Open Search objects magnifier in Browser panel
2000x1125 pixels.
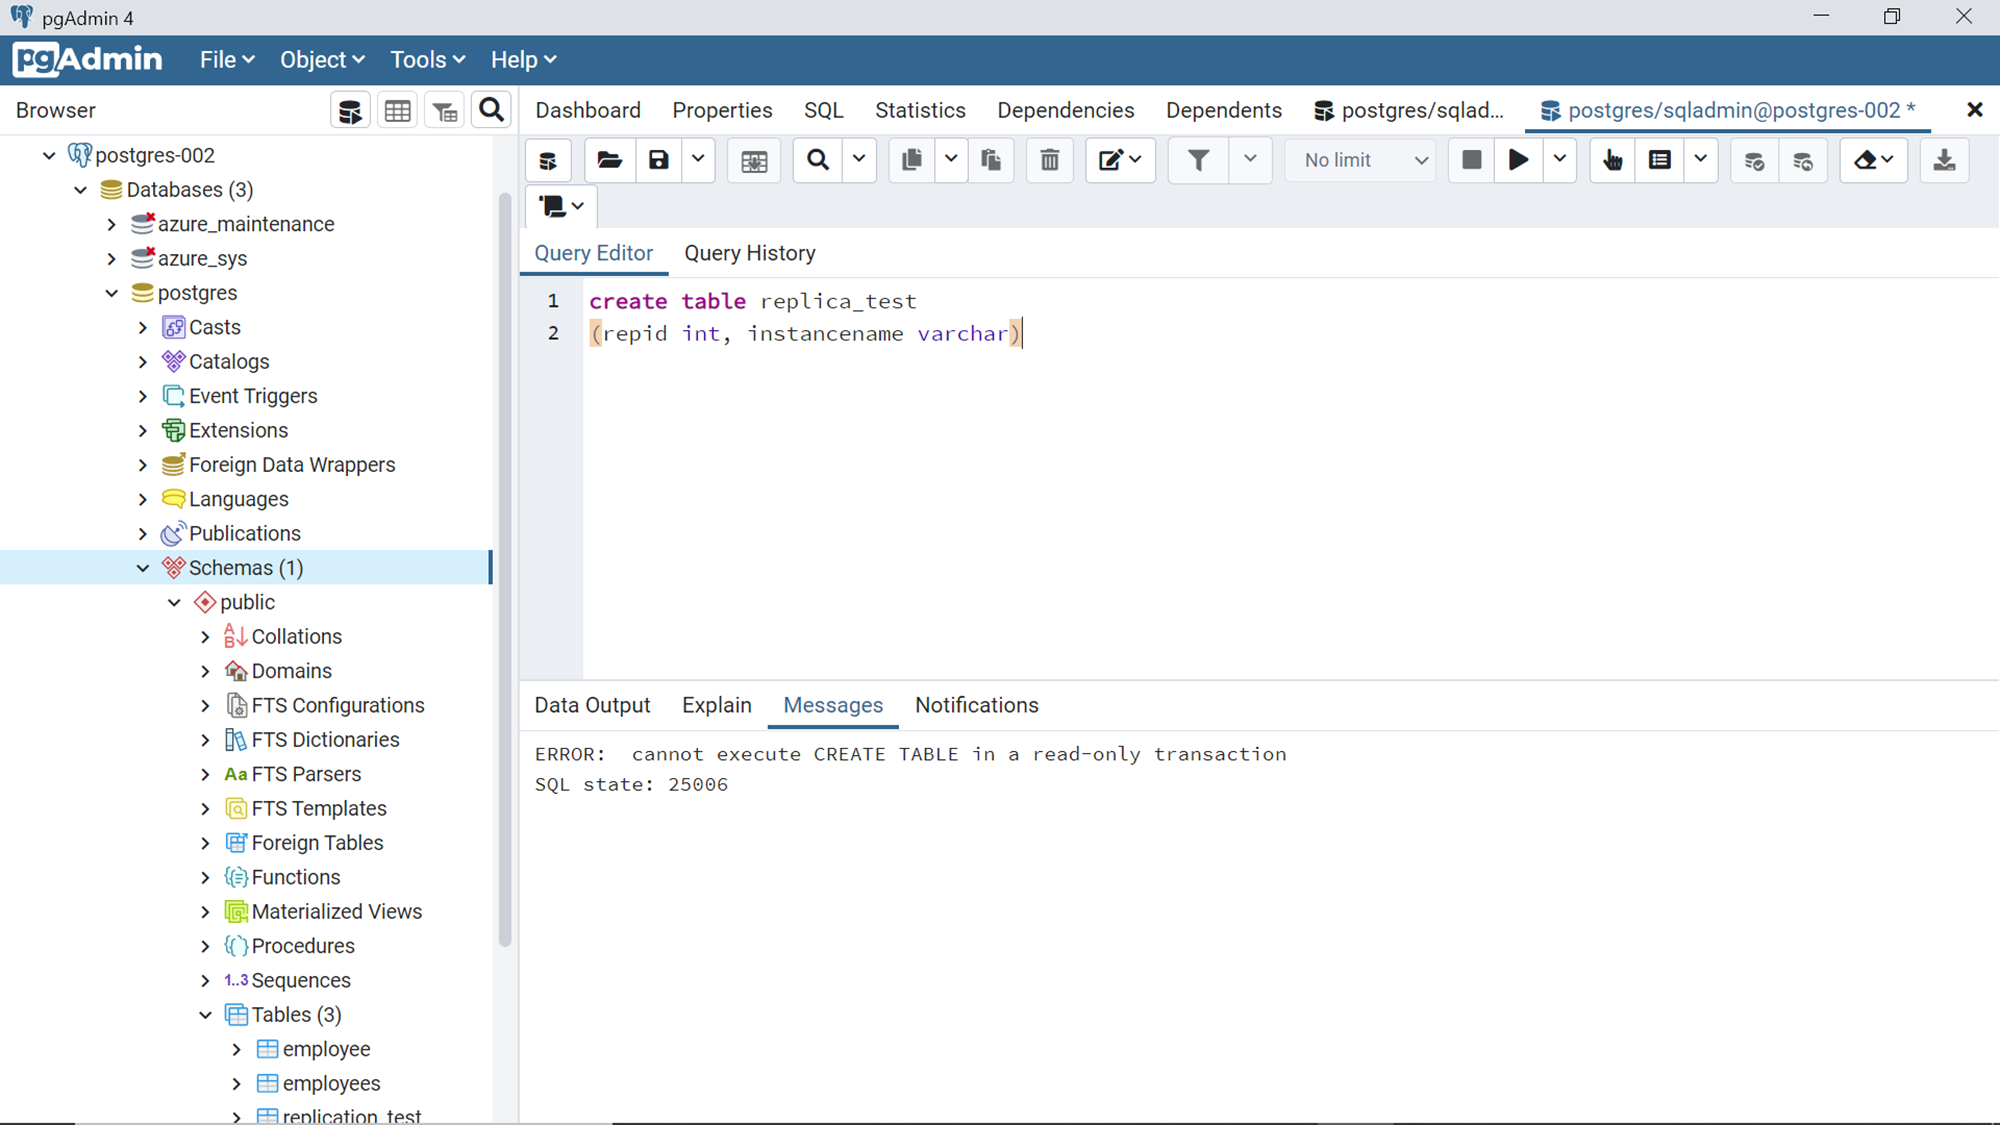[x=491, y=110]
